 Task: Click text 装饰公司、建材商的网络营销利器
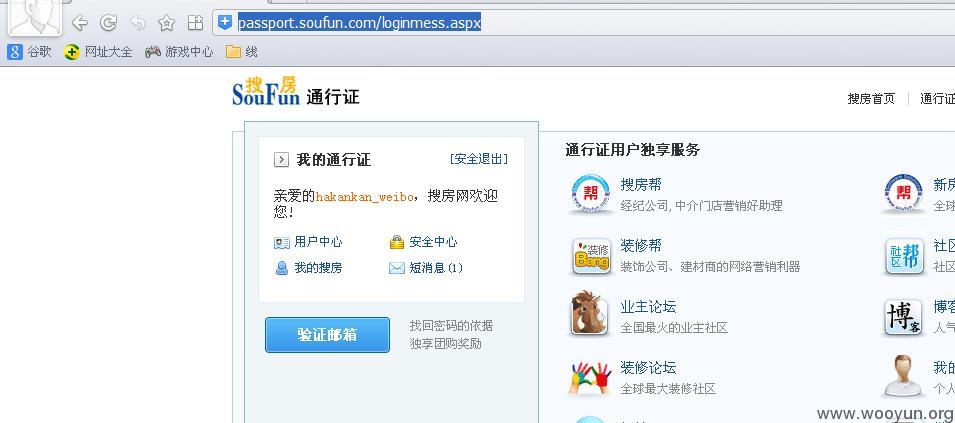pos(710,267)
